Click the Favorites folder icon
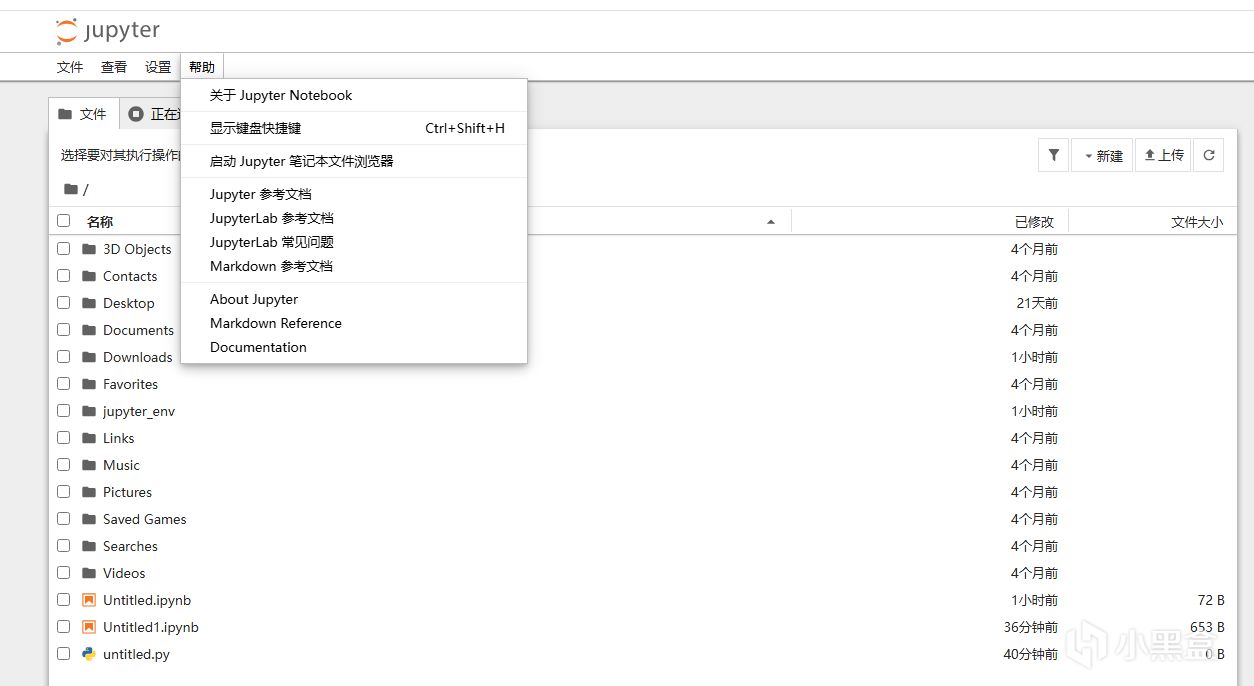Viewport: 1254px width, 686px height. pos(89,384)
